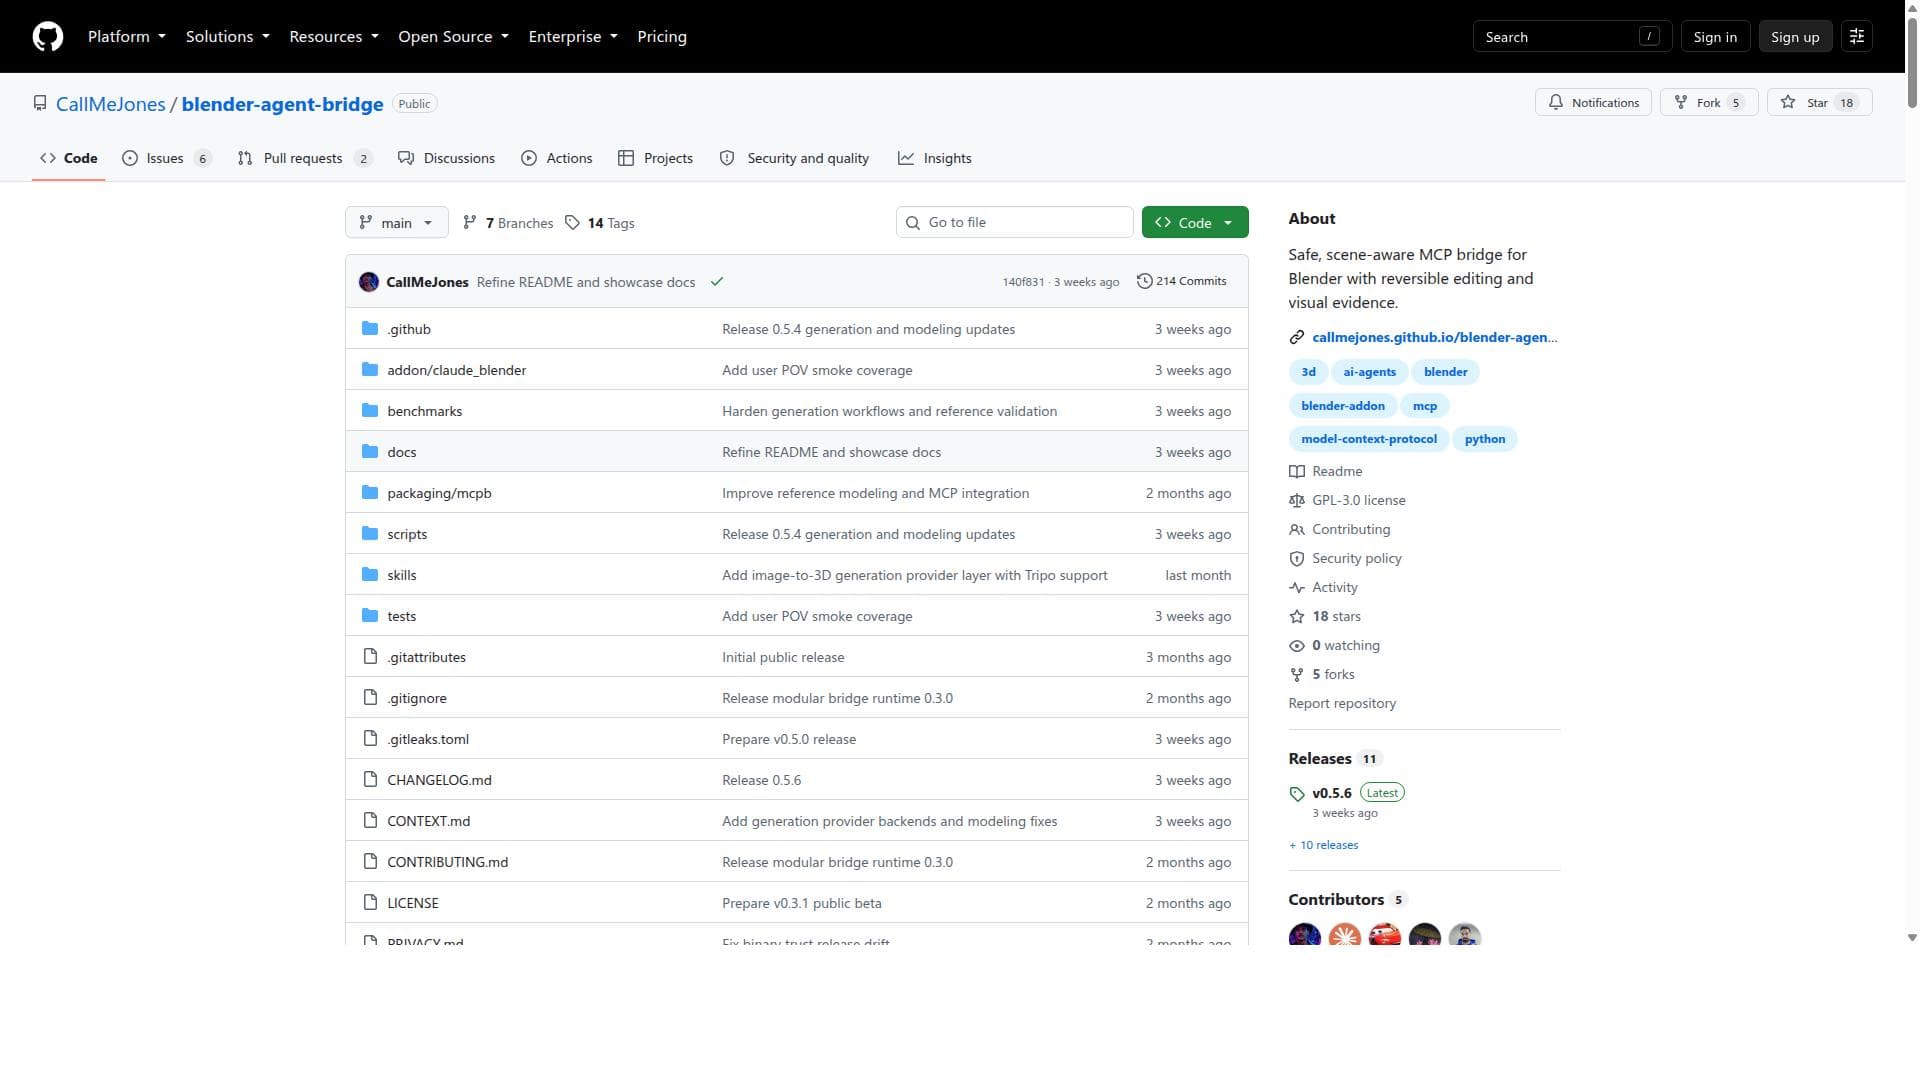Expand the Open Source menu

(454, 37)
